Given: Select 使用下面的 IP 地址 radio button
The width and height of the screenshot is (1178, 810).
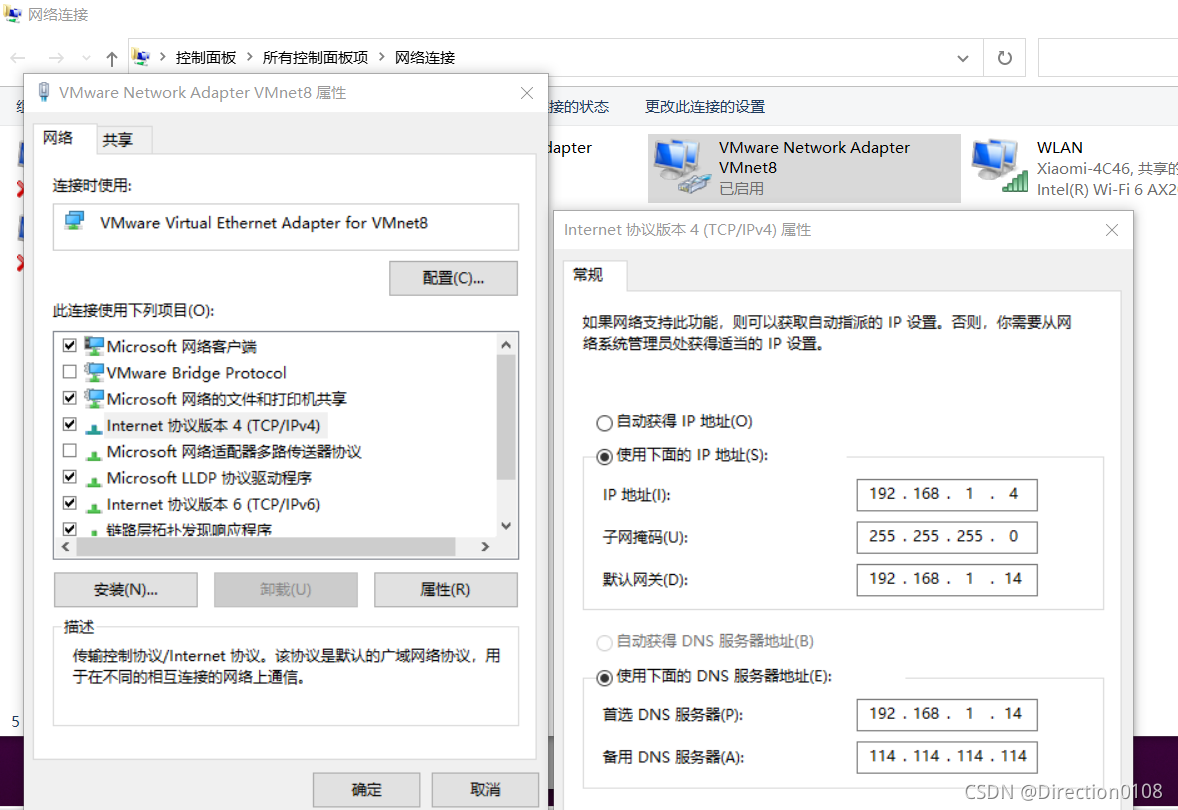Looking at the screenshot, I should tap(604, 456).
